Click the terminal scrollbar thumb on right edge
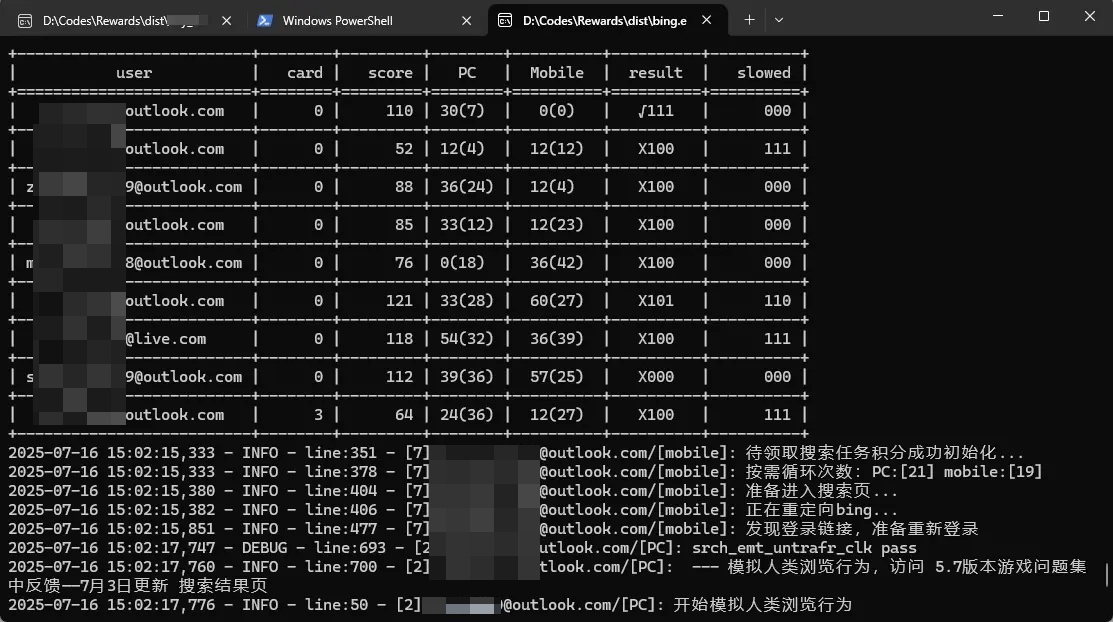Image resolution: width=1113 pixels, height=622 pixels. [1107, 575]
